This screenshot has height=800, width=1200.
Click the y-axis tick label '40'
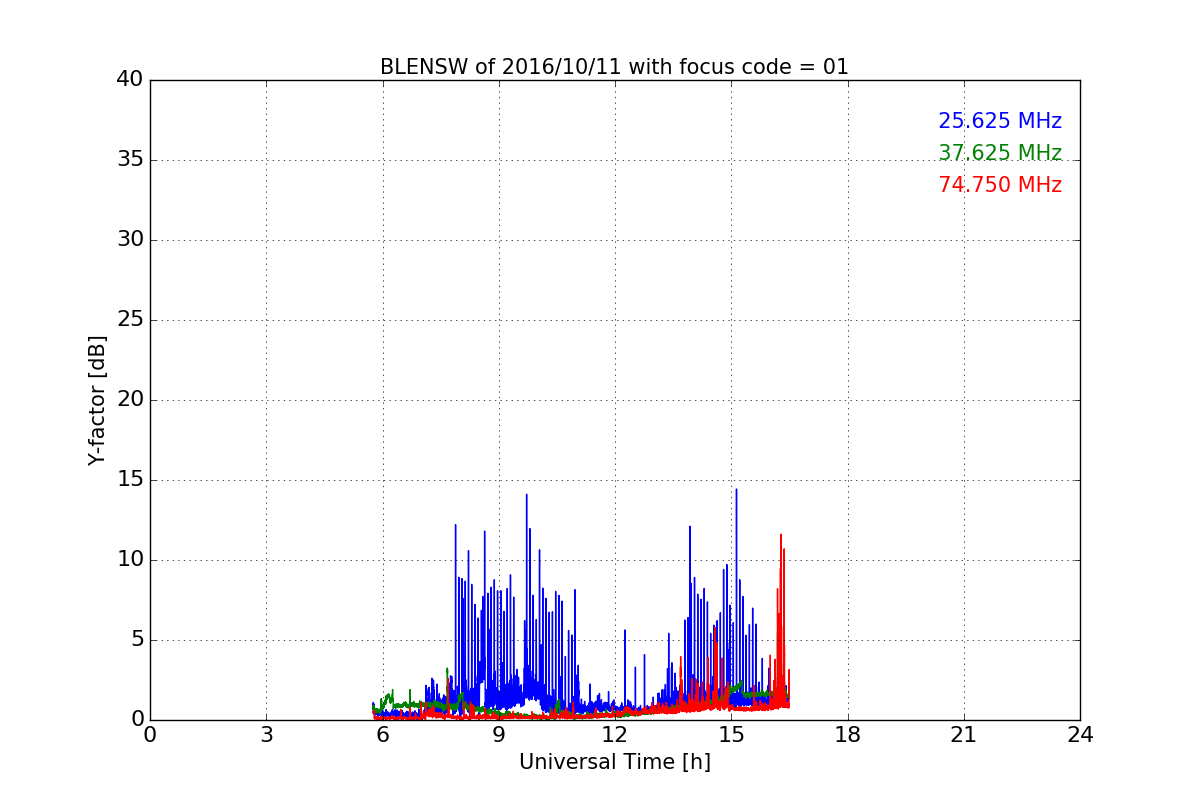[130, 80]
